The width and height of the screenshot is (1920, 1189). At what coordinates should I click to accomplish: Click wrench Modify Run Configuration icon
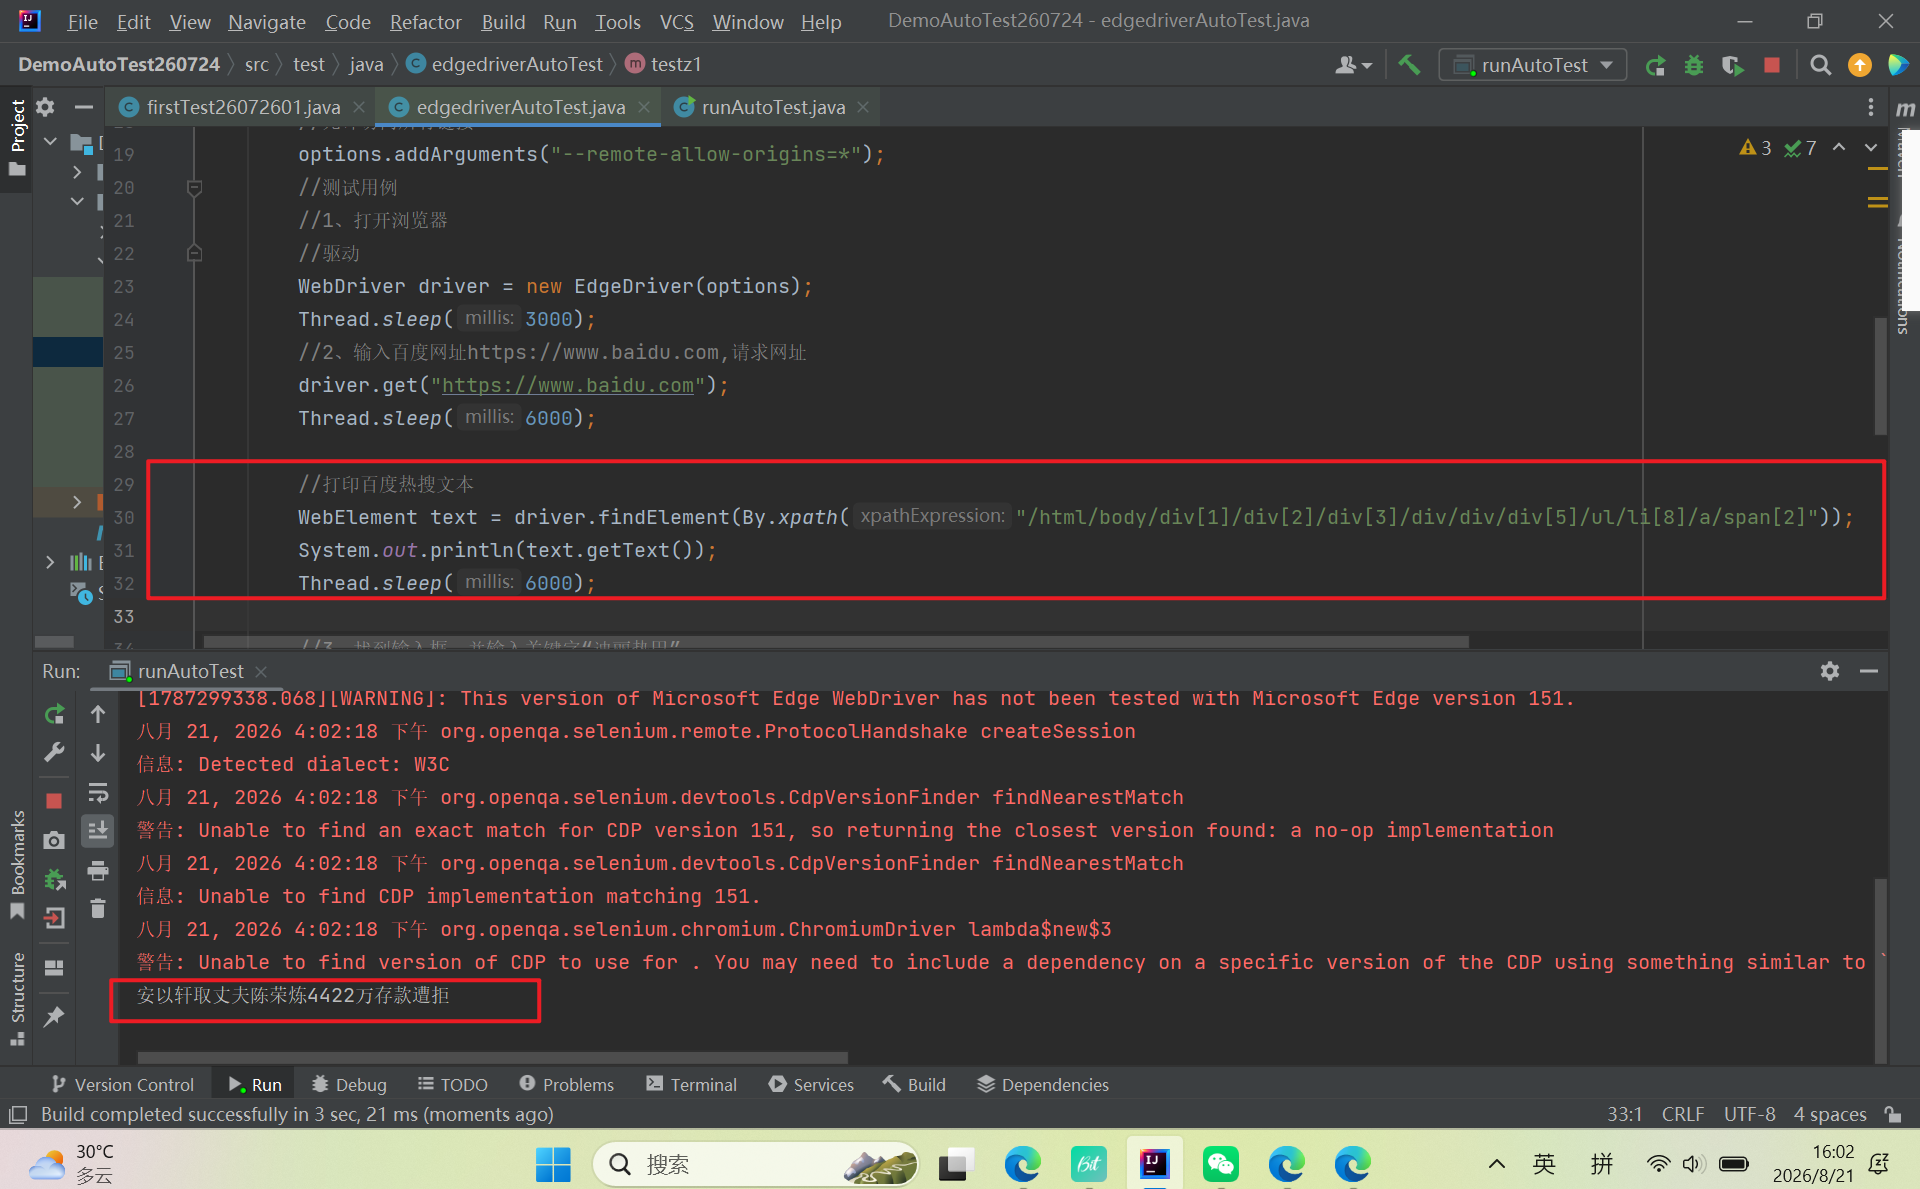click(54, 752)
